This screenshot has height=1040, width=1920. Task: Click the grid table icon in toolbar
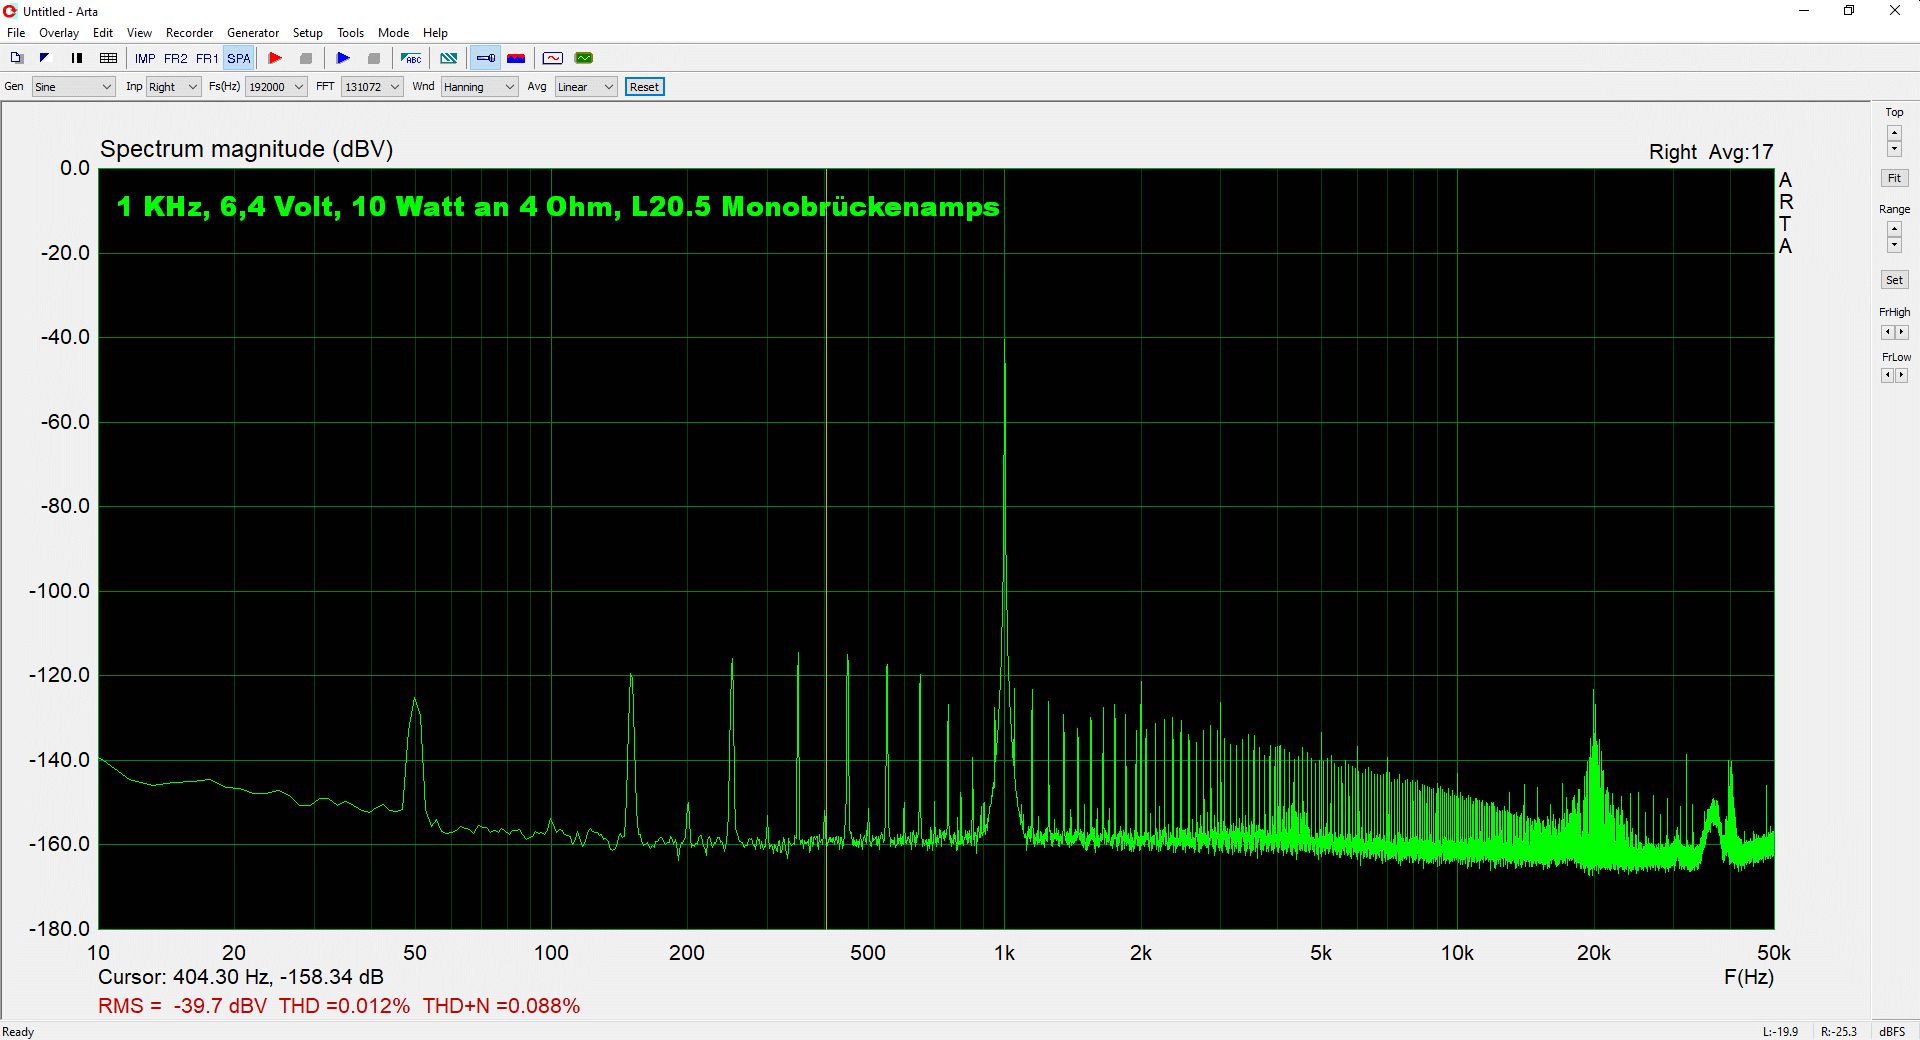tap(109, 58)
